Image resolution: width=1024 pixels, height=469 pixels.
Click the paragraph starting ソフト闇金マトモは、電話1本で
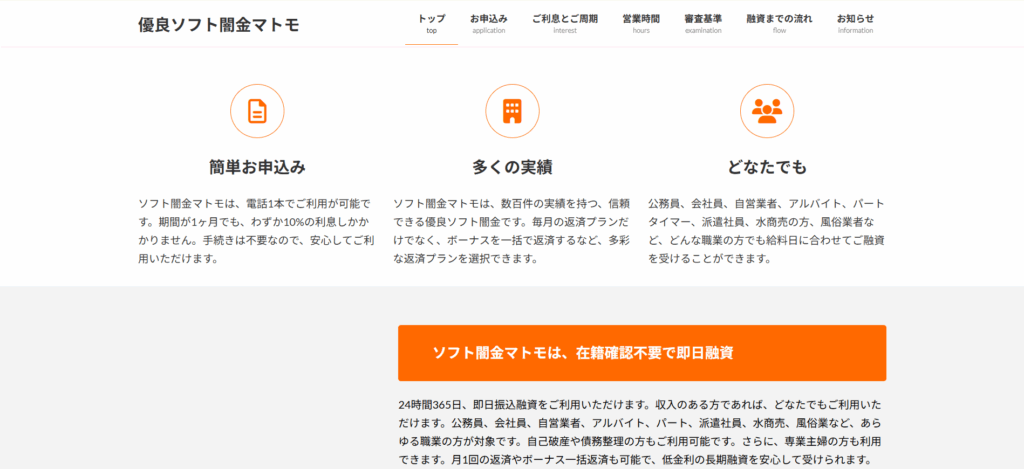(257, 231)
